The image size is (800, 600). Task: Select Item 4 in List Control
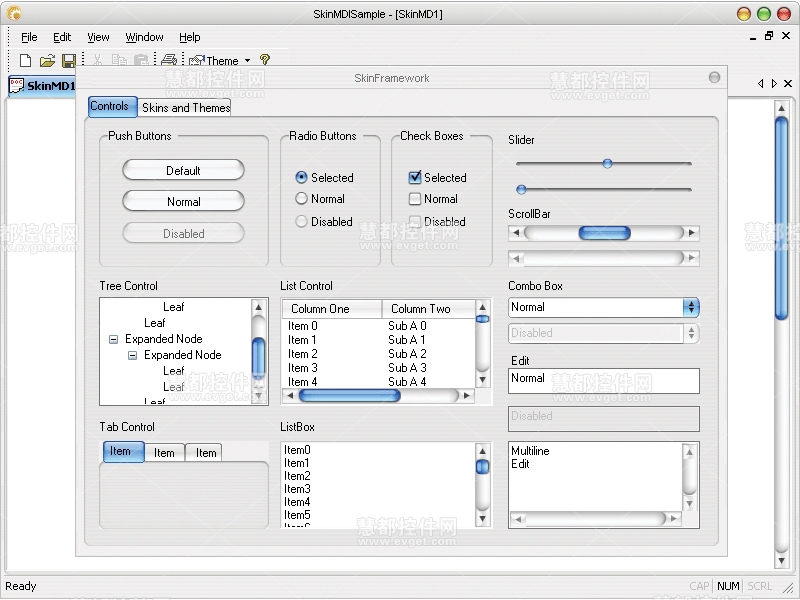(303, 382)
